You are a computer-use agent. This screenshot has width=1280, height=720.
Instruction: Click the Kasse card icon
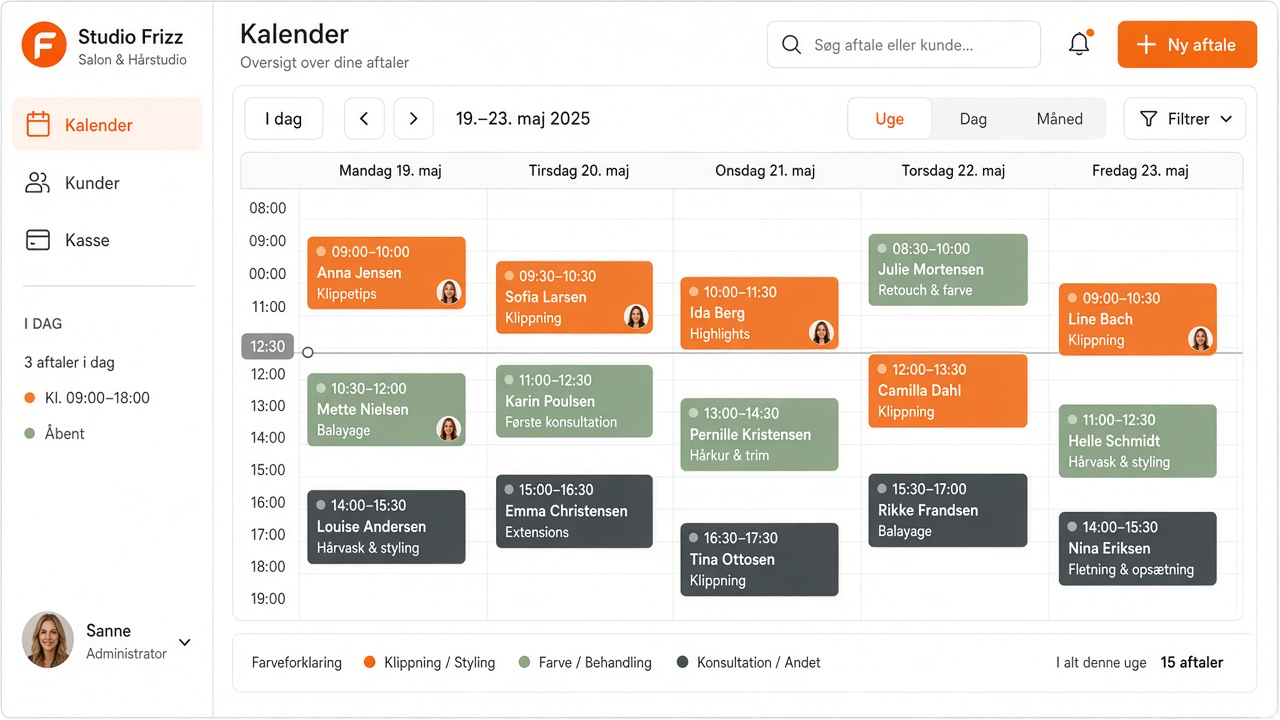coord(38,240)
